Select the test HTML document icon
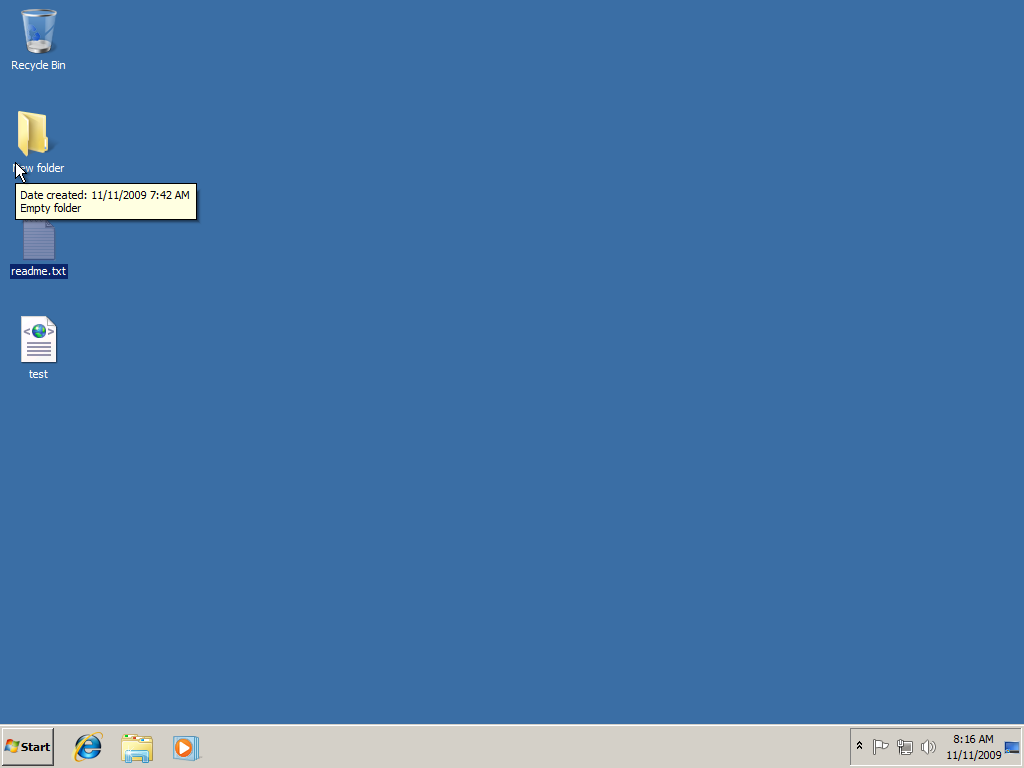 click(39, 339)
